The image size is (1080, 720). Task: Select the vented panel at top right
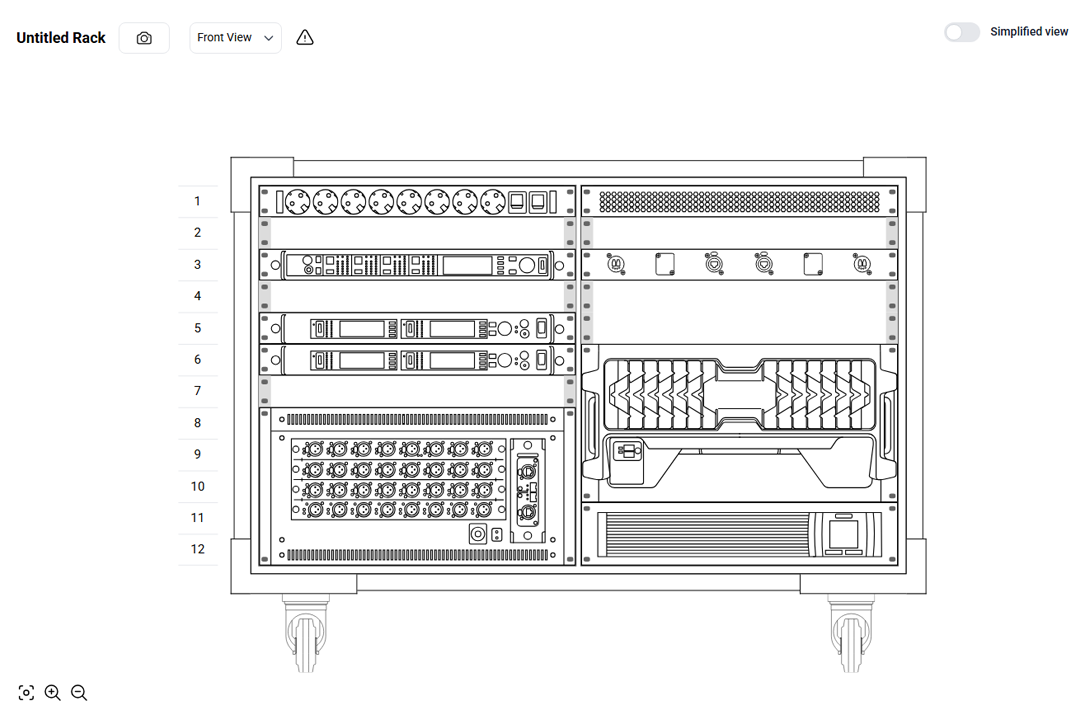[x=739, y=201]
